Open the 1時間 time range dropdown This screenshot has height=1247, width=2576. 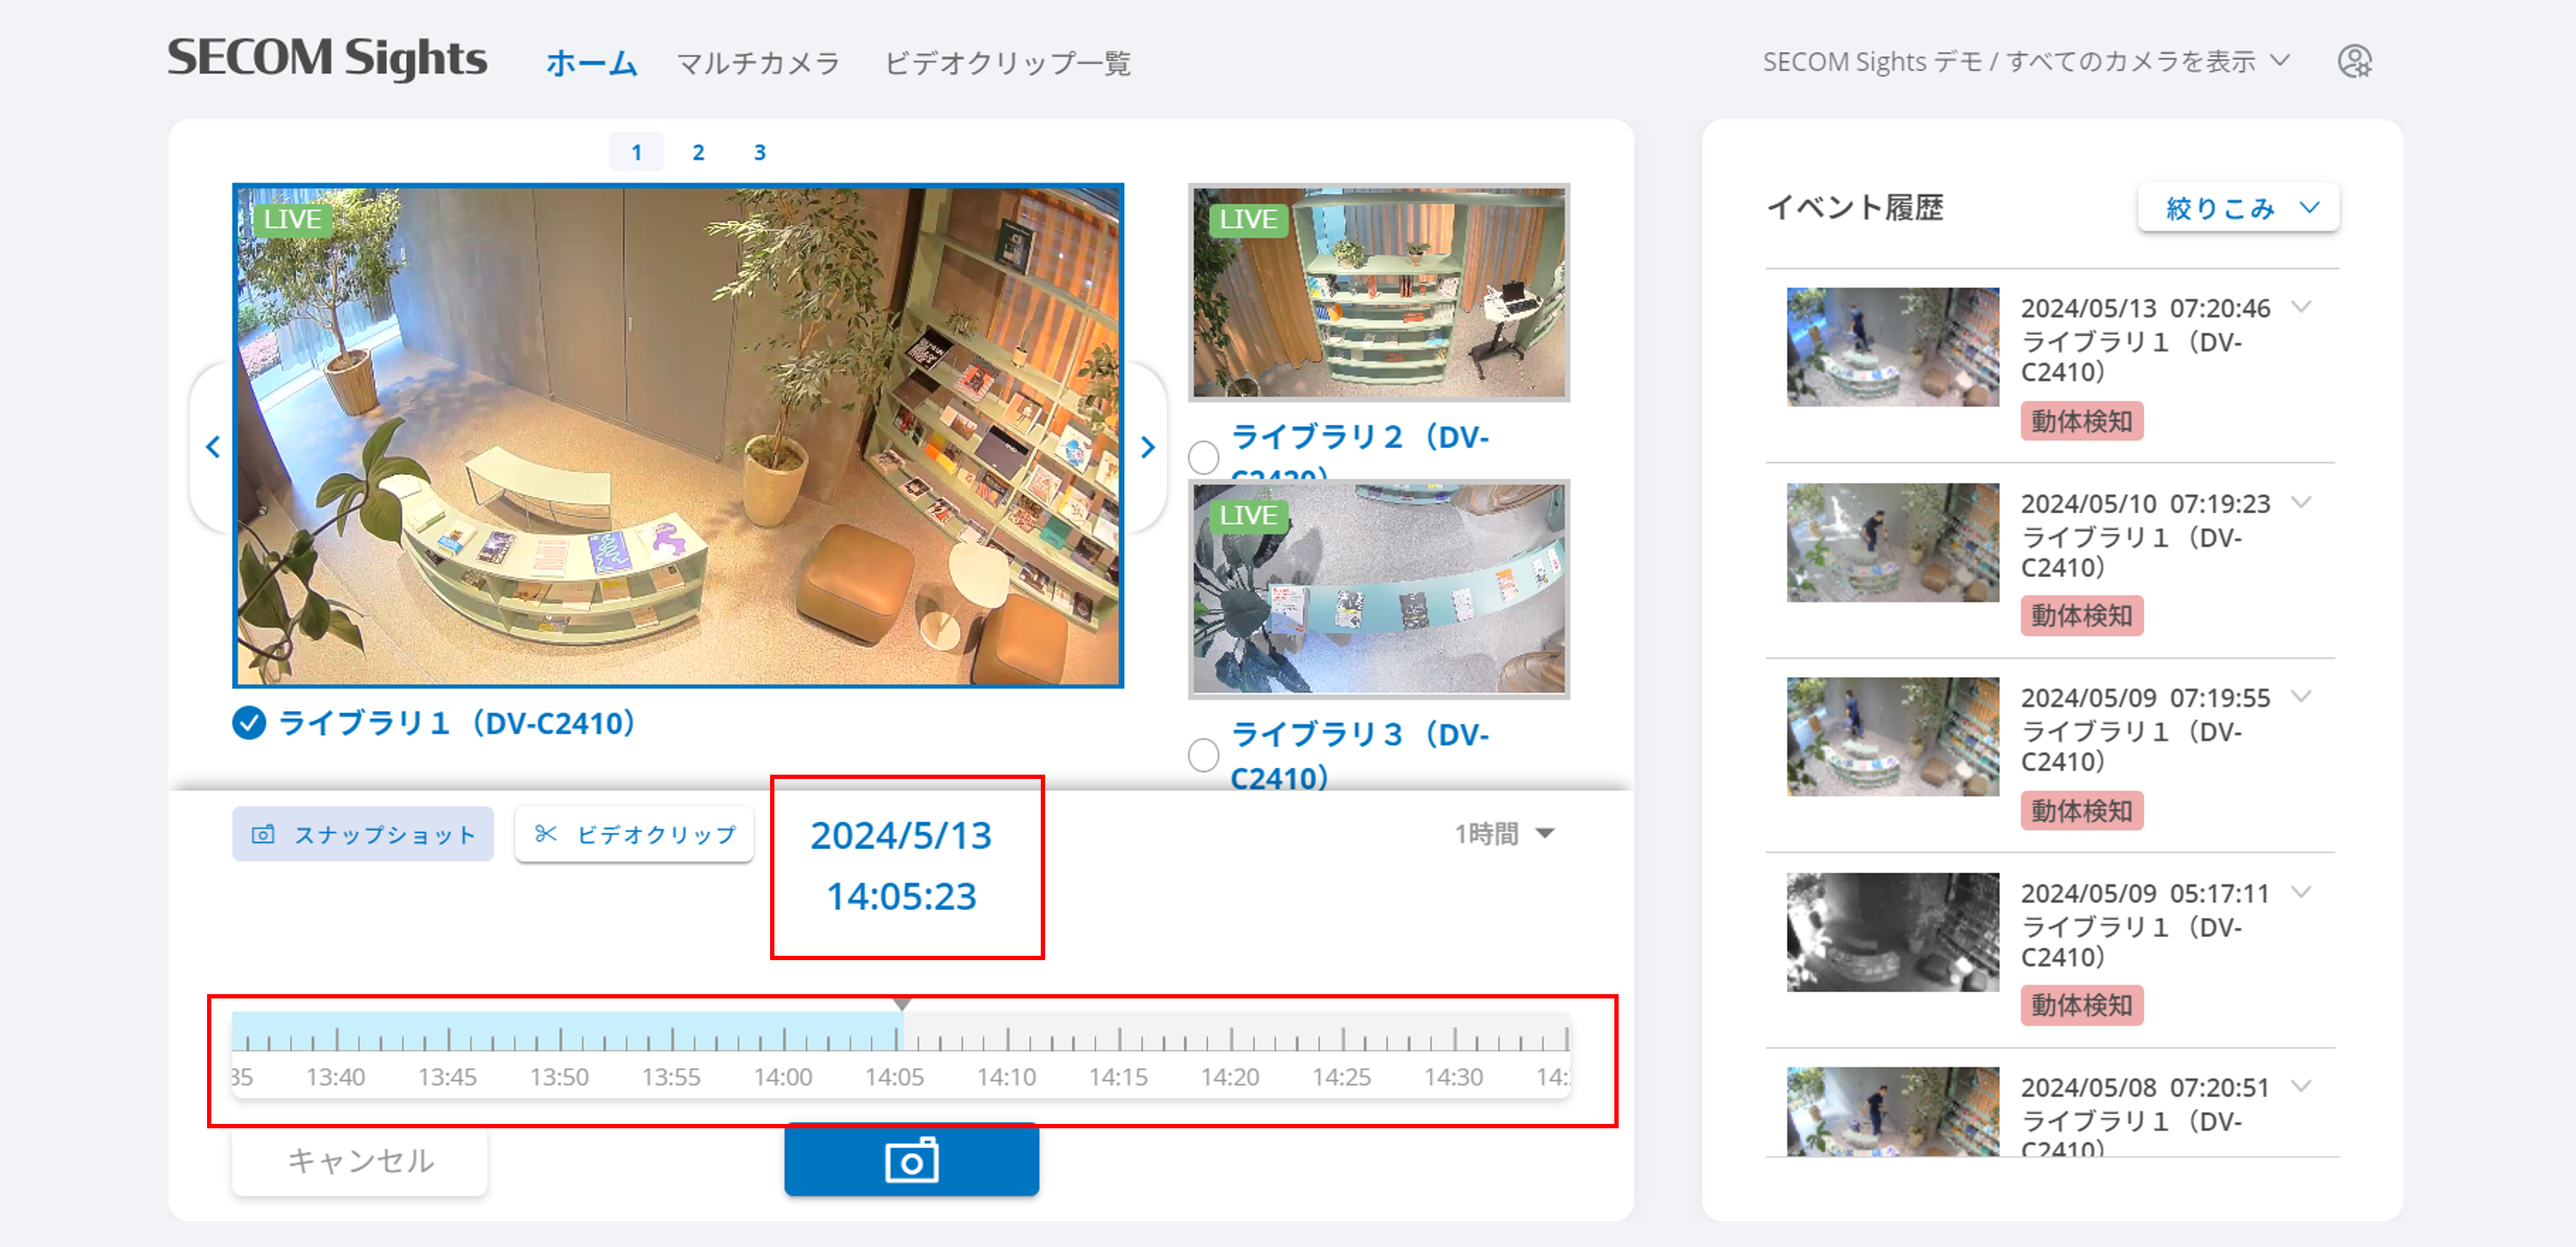click(1504, 833)
